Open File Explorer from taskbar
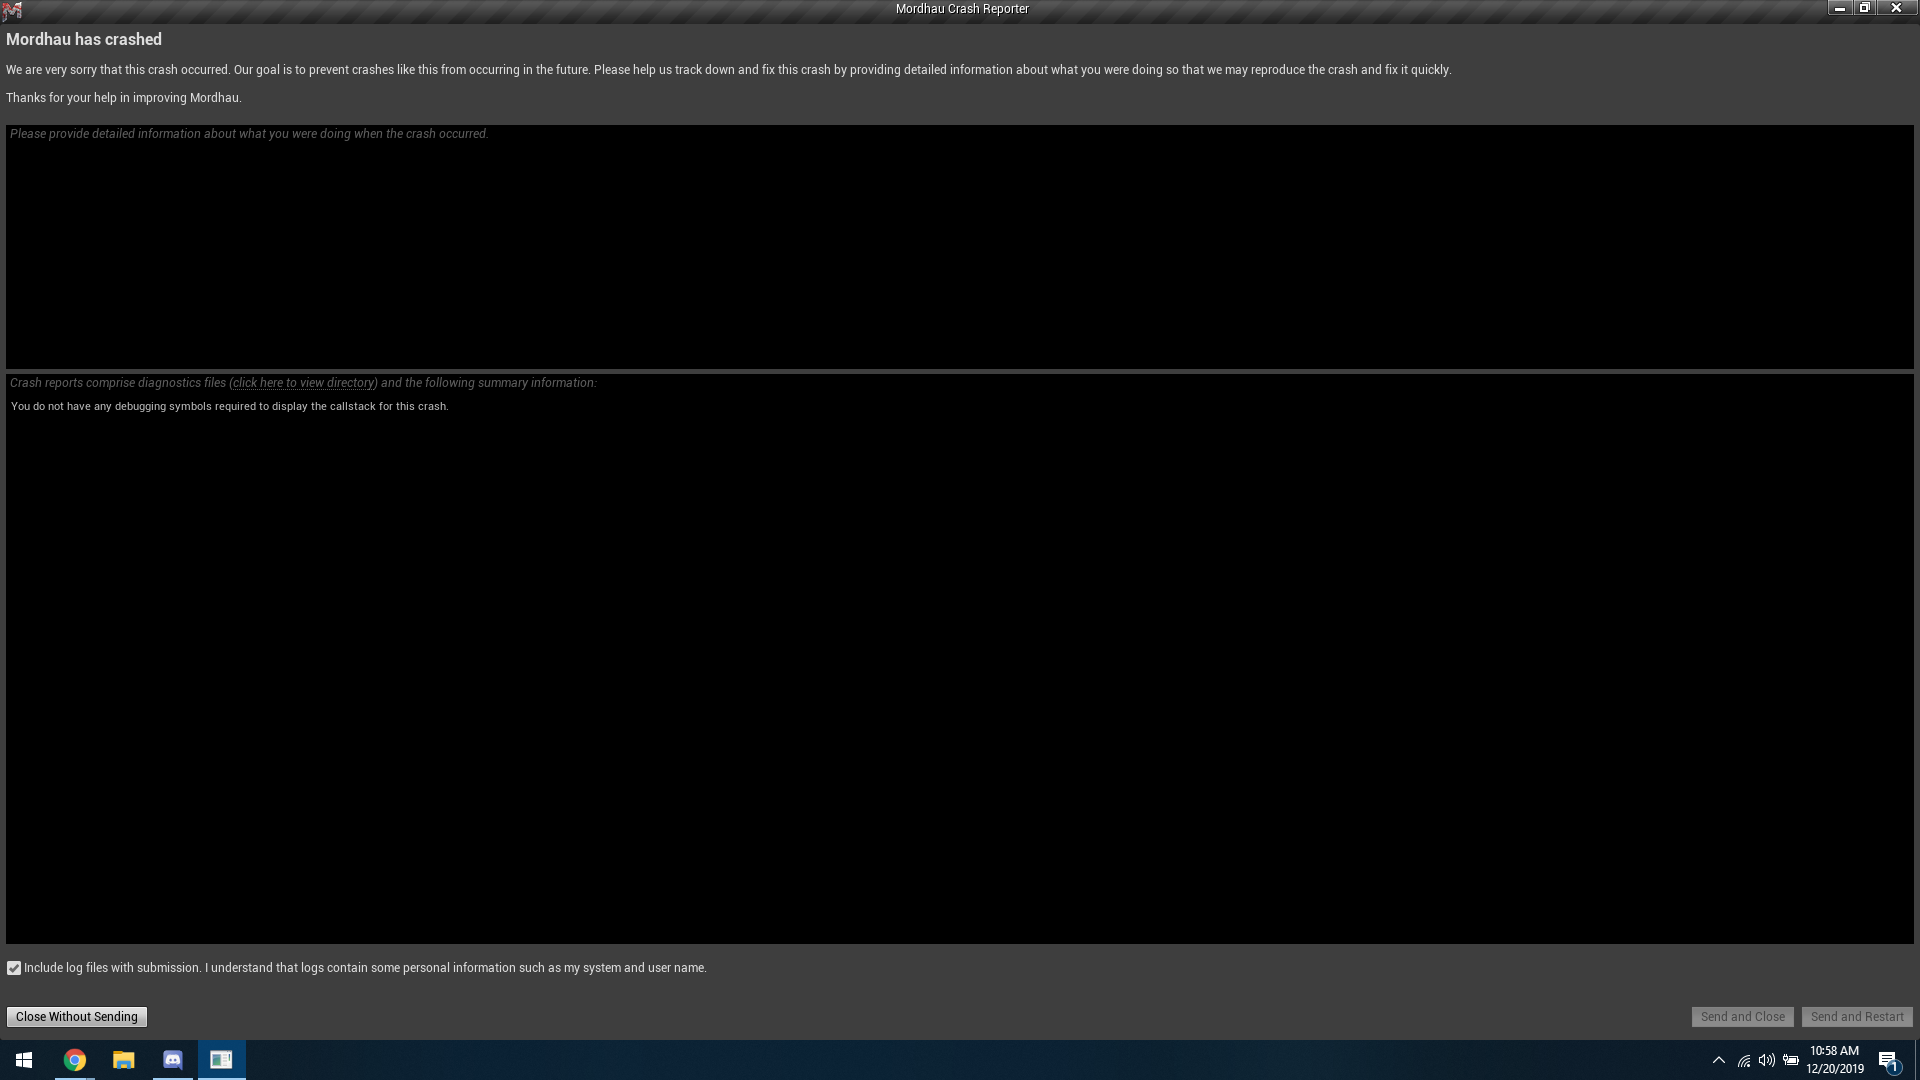1920x1080 pixels. [124, 1059]
